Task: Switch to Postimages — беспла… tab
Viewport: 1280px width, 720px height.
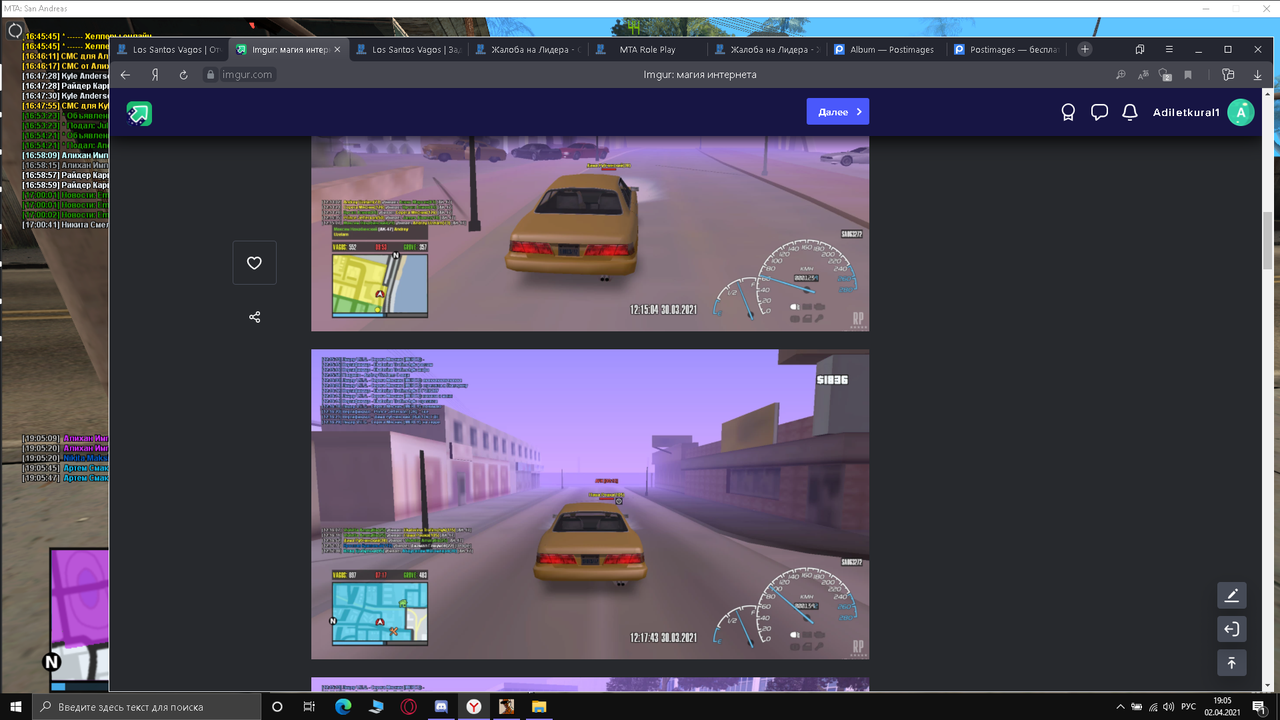Action: pyautogui.click(x=1006, y=49)
